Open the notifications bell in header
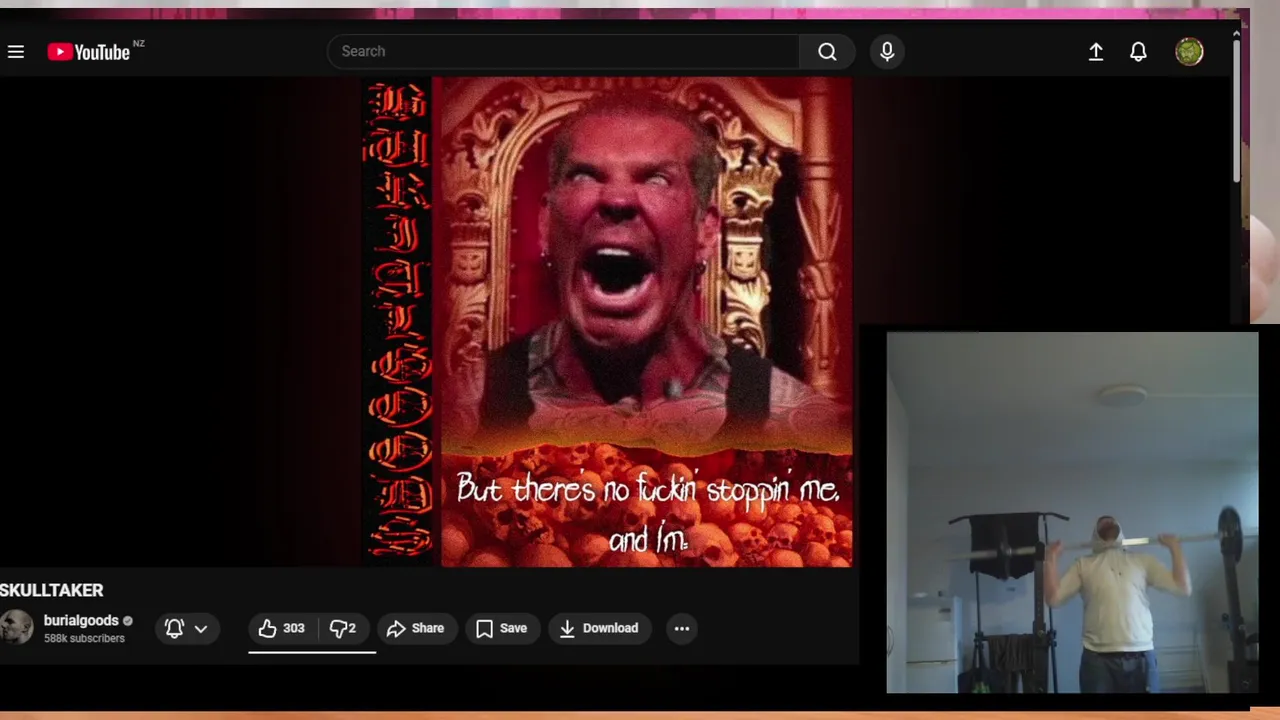The width and height of the screenshot is (1280, 720). pos(1138,52)
